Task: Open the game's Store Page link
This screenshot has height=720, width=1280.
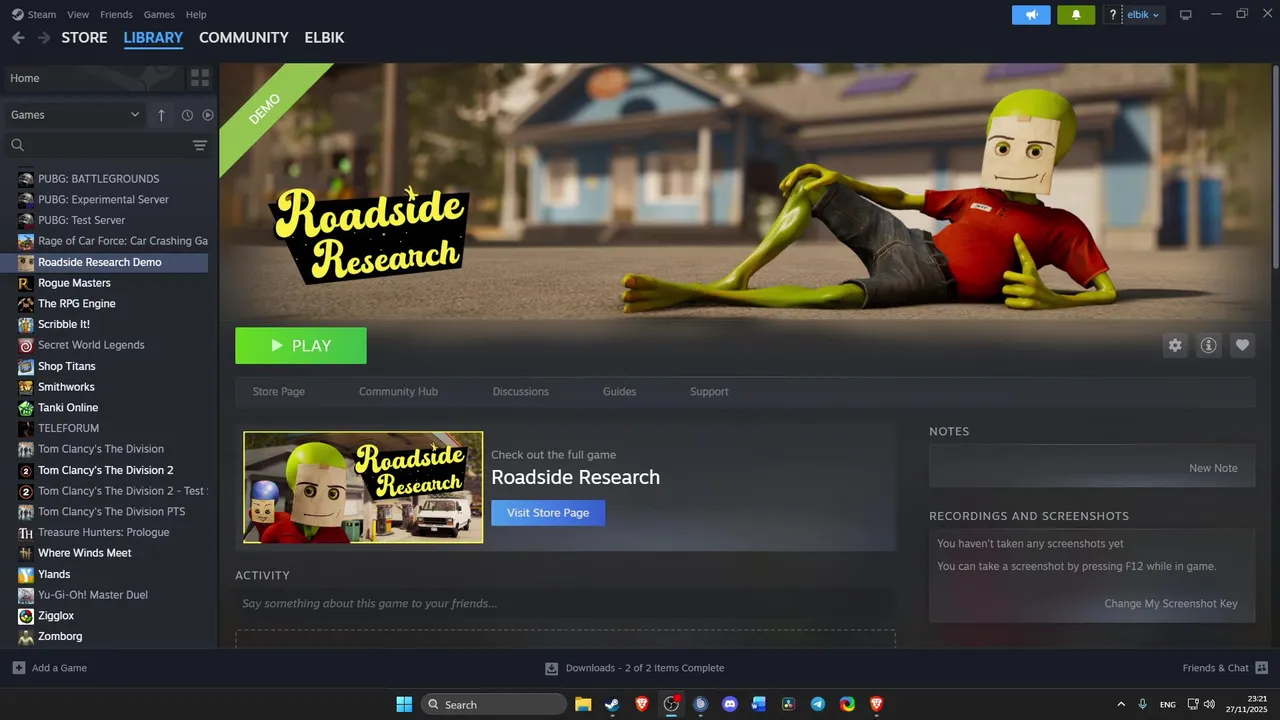Action: 279,392
